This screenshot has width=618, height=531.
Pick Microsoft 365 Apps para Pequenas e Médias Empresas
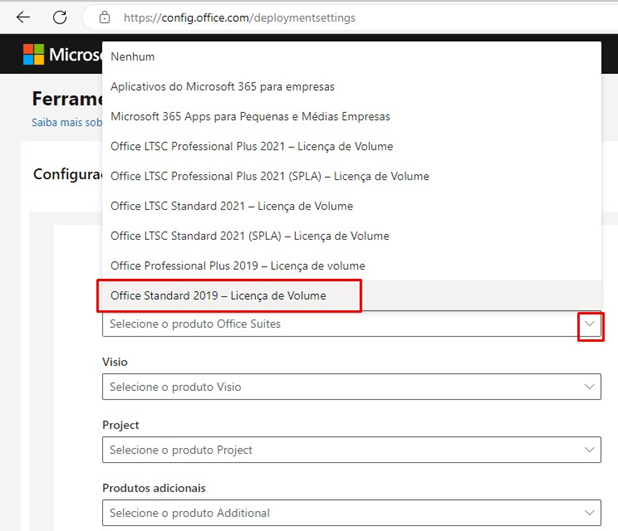coord(352,117)
